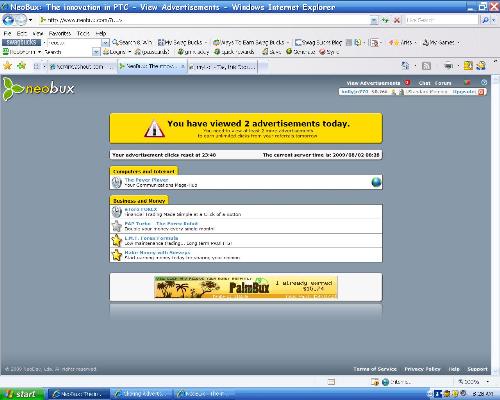Click the clock icon beside eToro FOREX ad
500x400 pixels.
(116, 212)
